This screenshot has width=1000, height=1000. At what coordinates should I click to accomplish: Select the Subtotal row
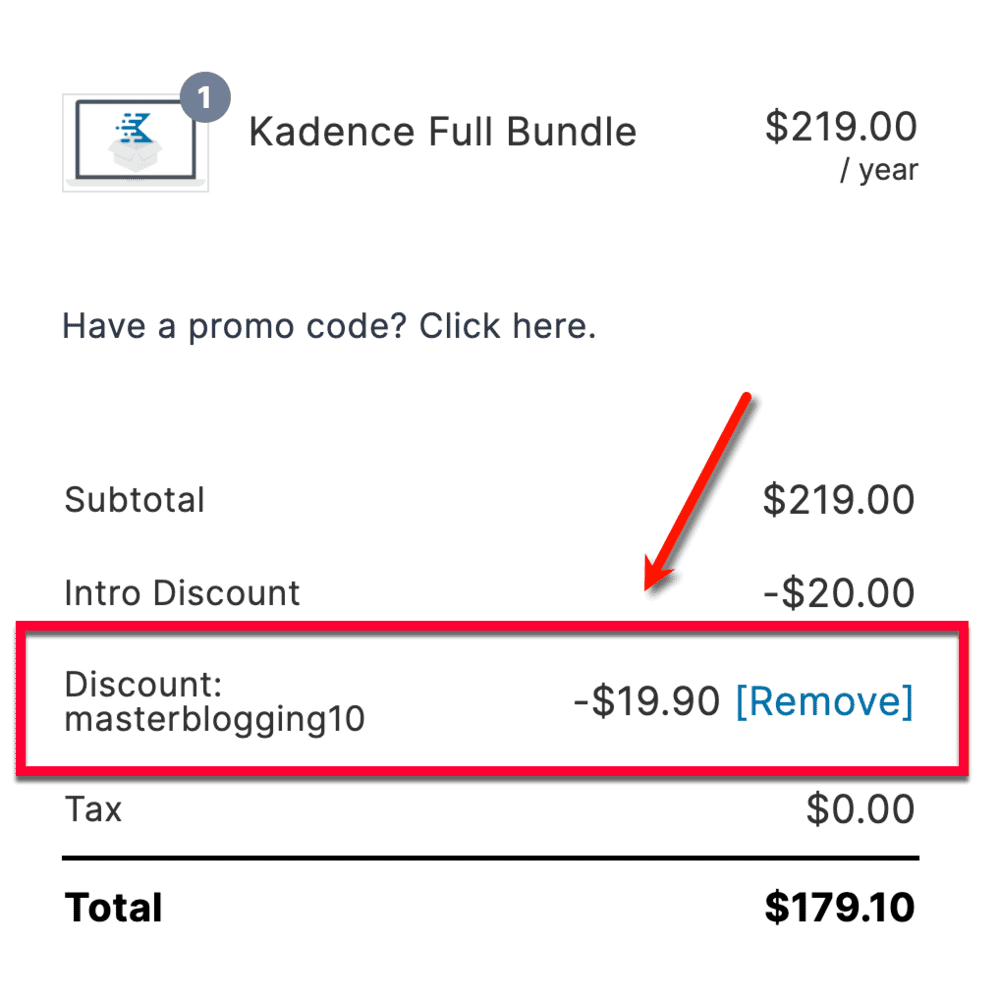tap(135, 499)
